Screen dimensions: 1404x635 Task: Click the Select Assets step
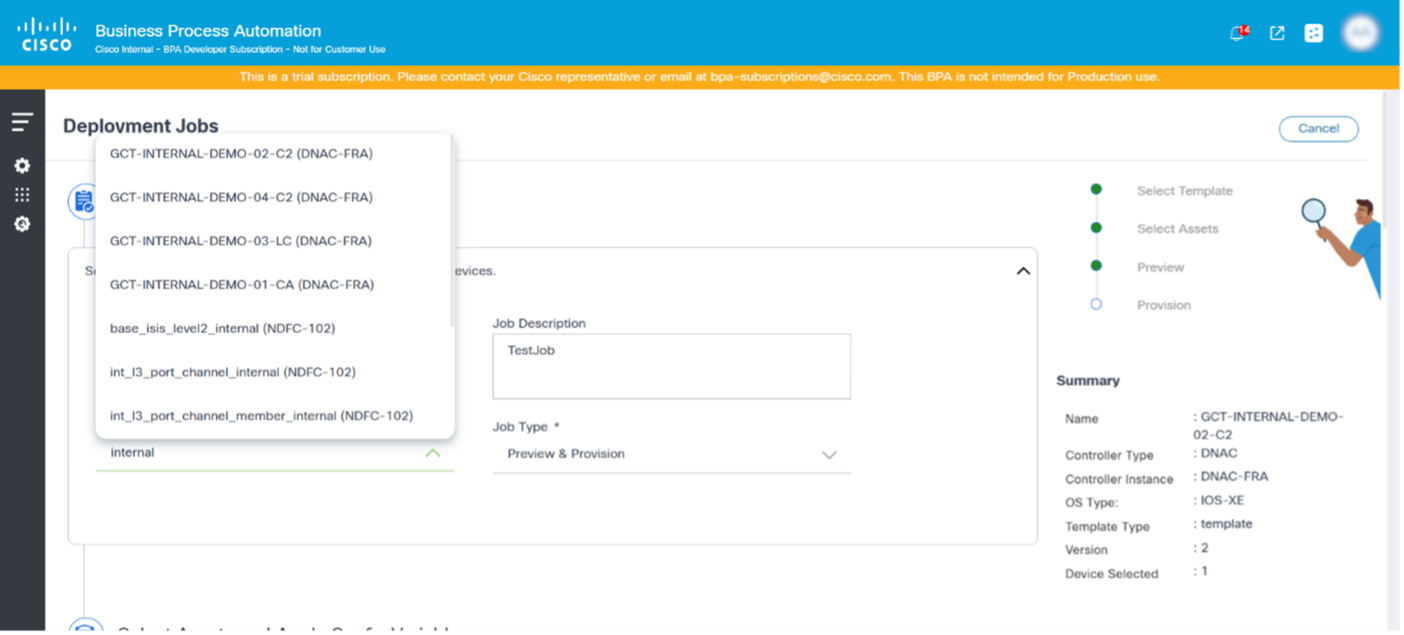pyautogui.click(x=1177, y=229)
